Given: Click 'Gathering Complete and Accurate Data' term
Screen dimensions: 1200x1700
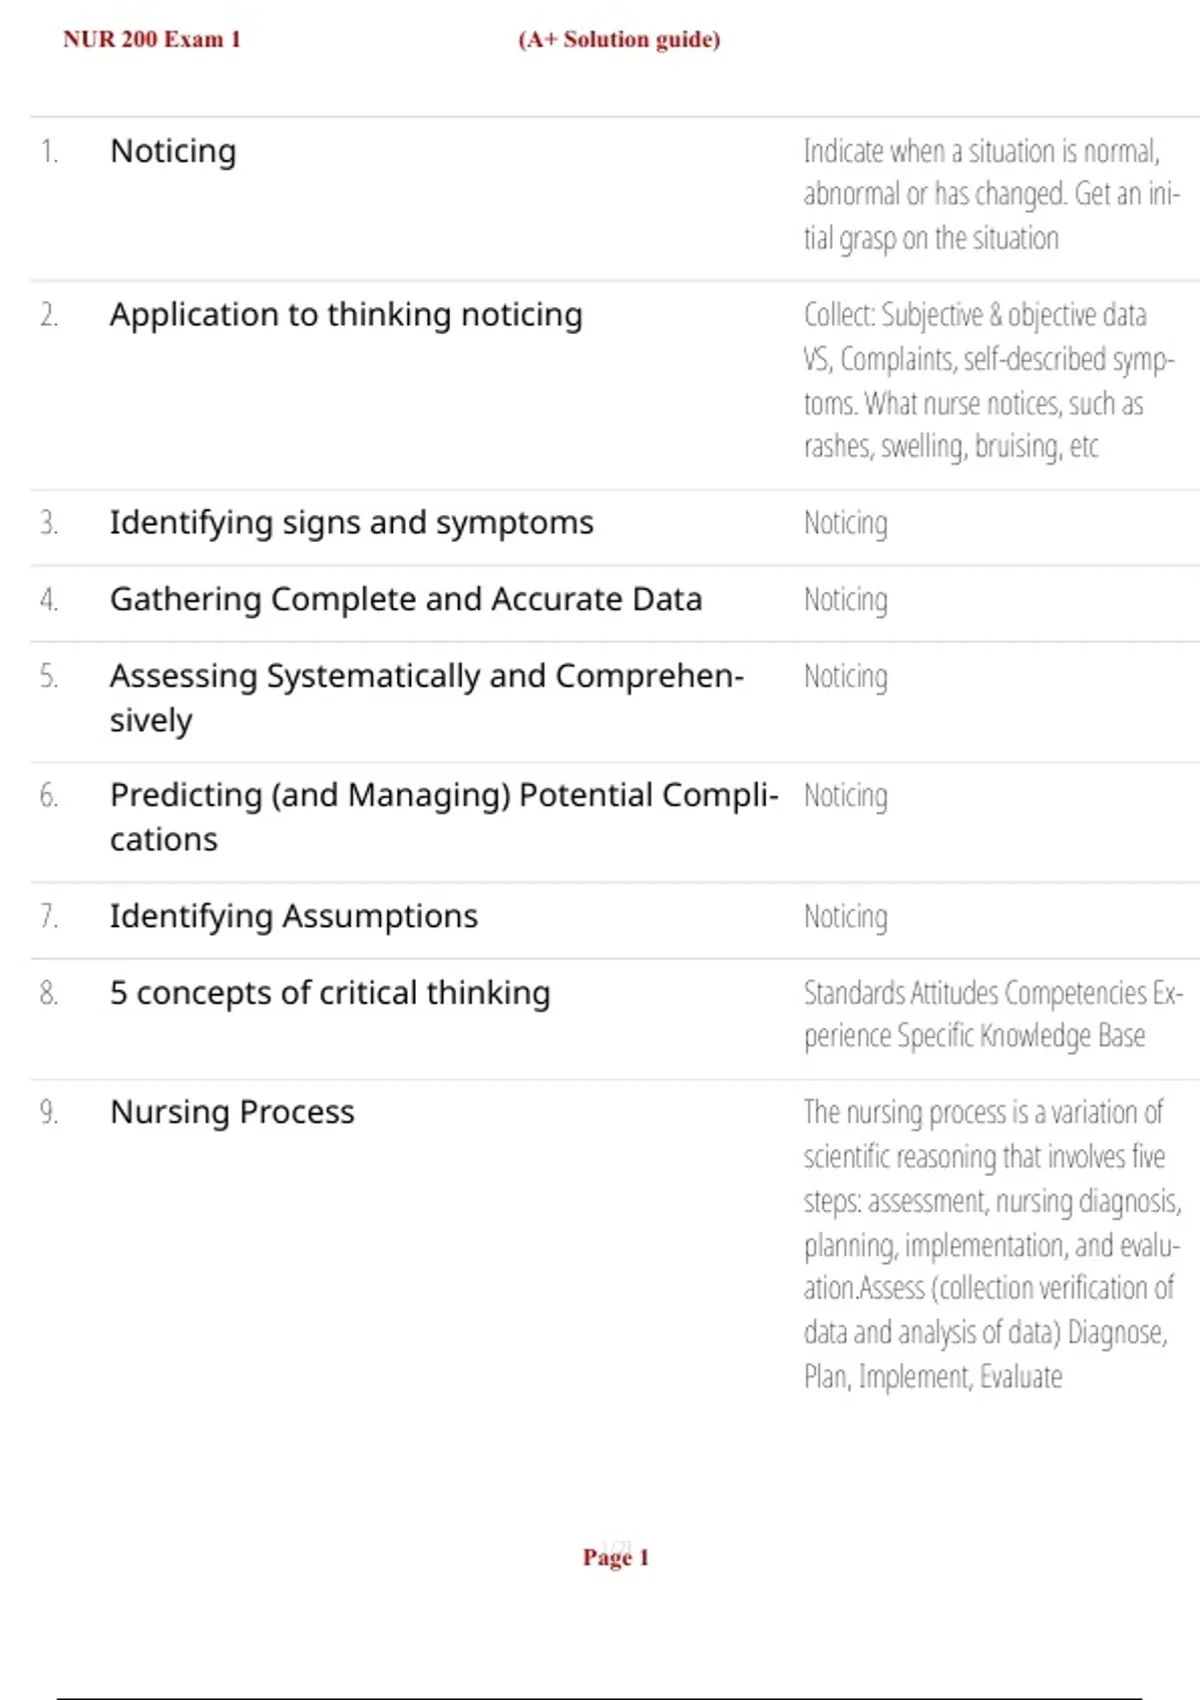Looking at the screenshot, I should point(405,599).
